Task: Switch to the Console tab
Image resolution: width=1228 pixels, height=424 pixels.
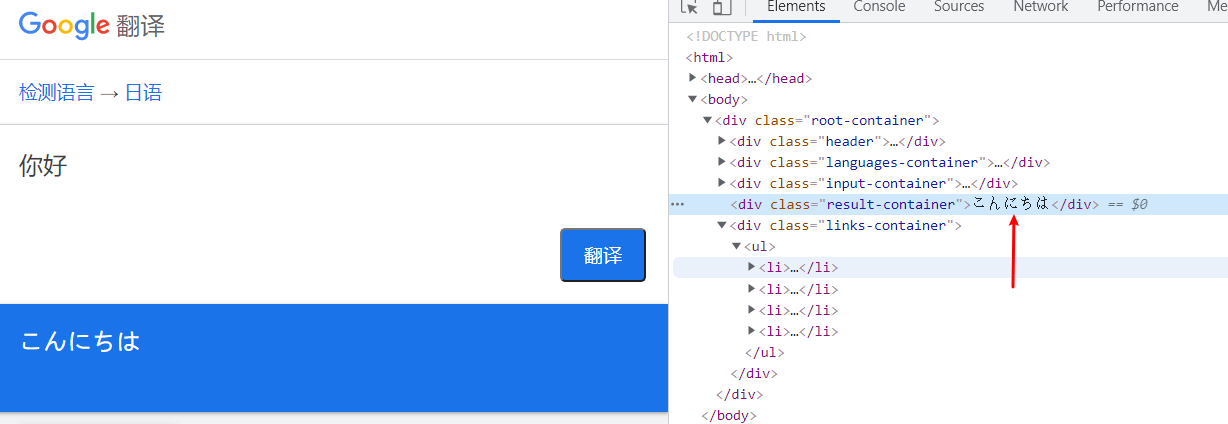Action: pyautogui.click(x=879, y=7)
